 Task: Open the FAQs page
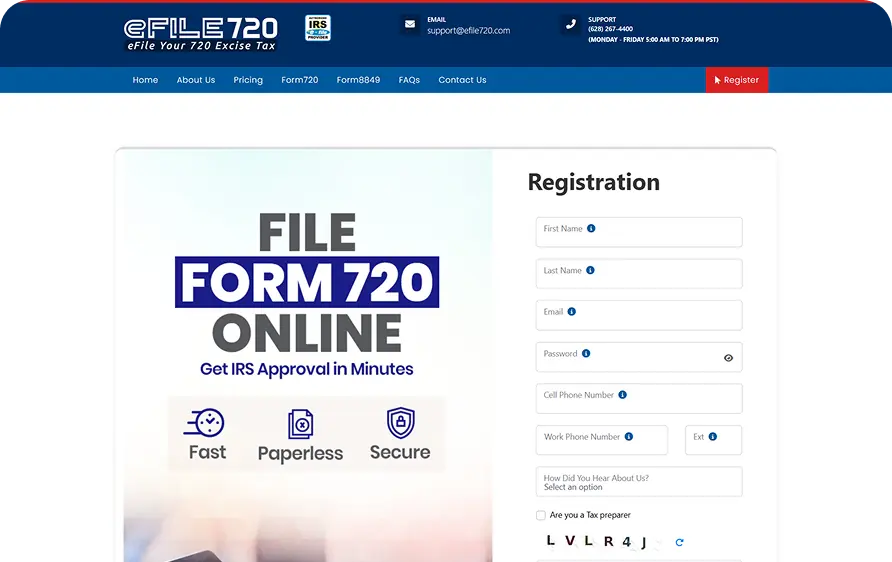click(x=409, y=80)
